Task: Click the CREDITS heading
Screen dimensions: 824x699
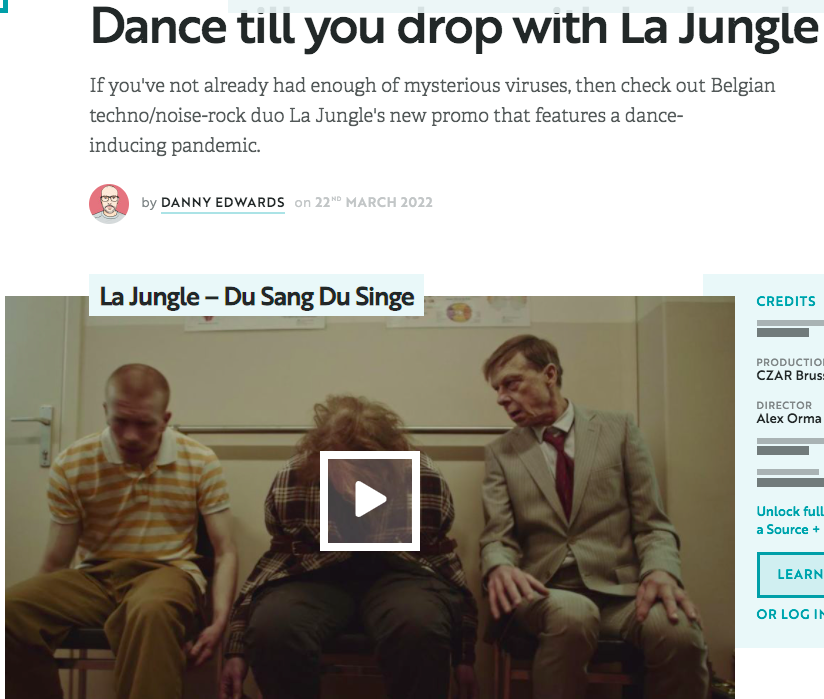Action: [786, 301]
